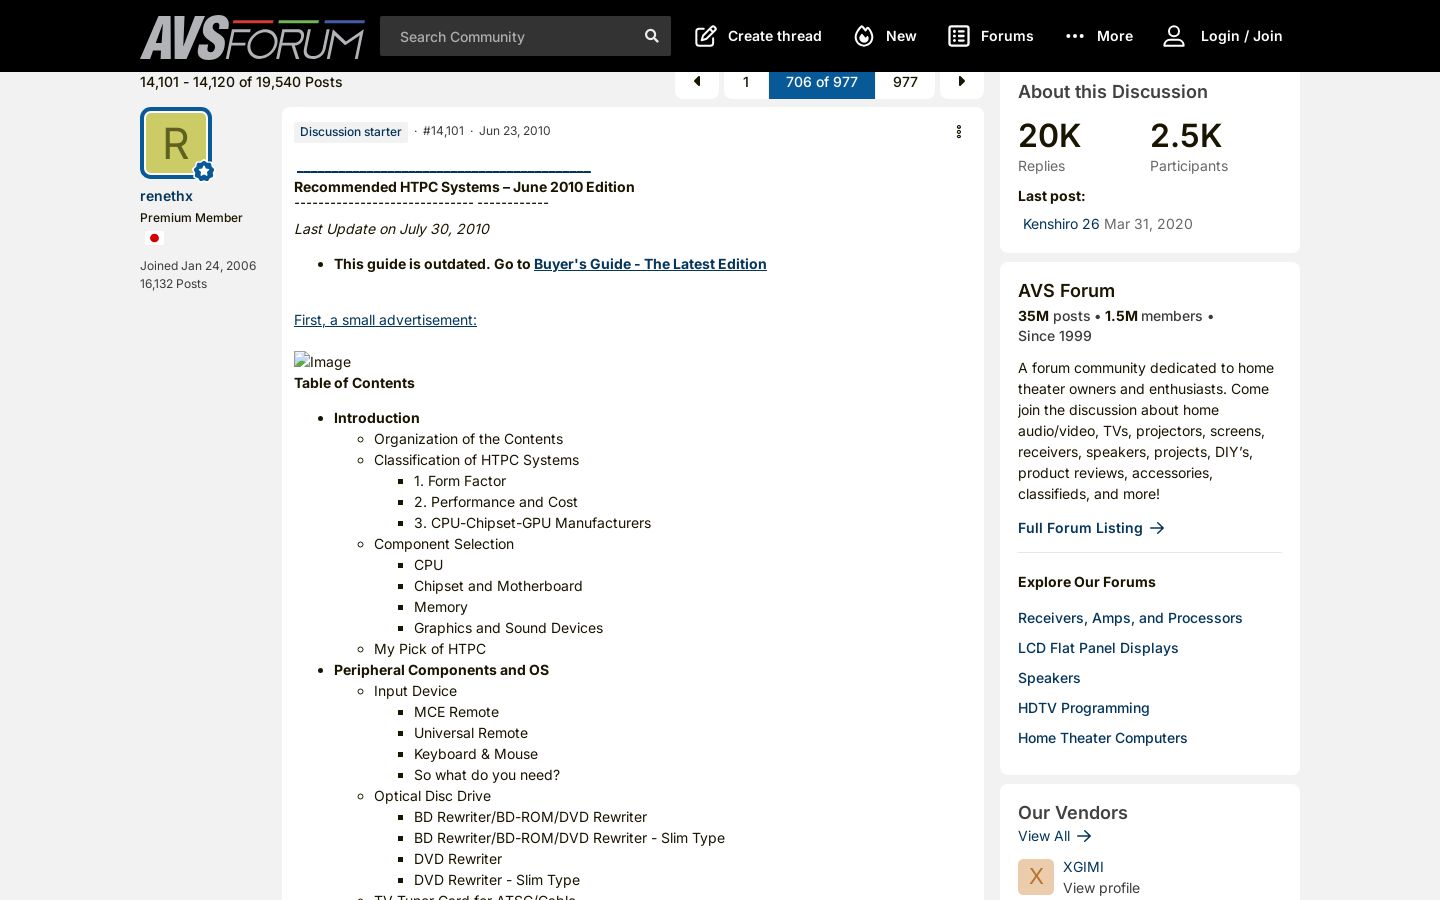This screenshot has width=1440, height=900.
Task: Click the search magnifier icon
Action: click(651, 36)
